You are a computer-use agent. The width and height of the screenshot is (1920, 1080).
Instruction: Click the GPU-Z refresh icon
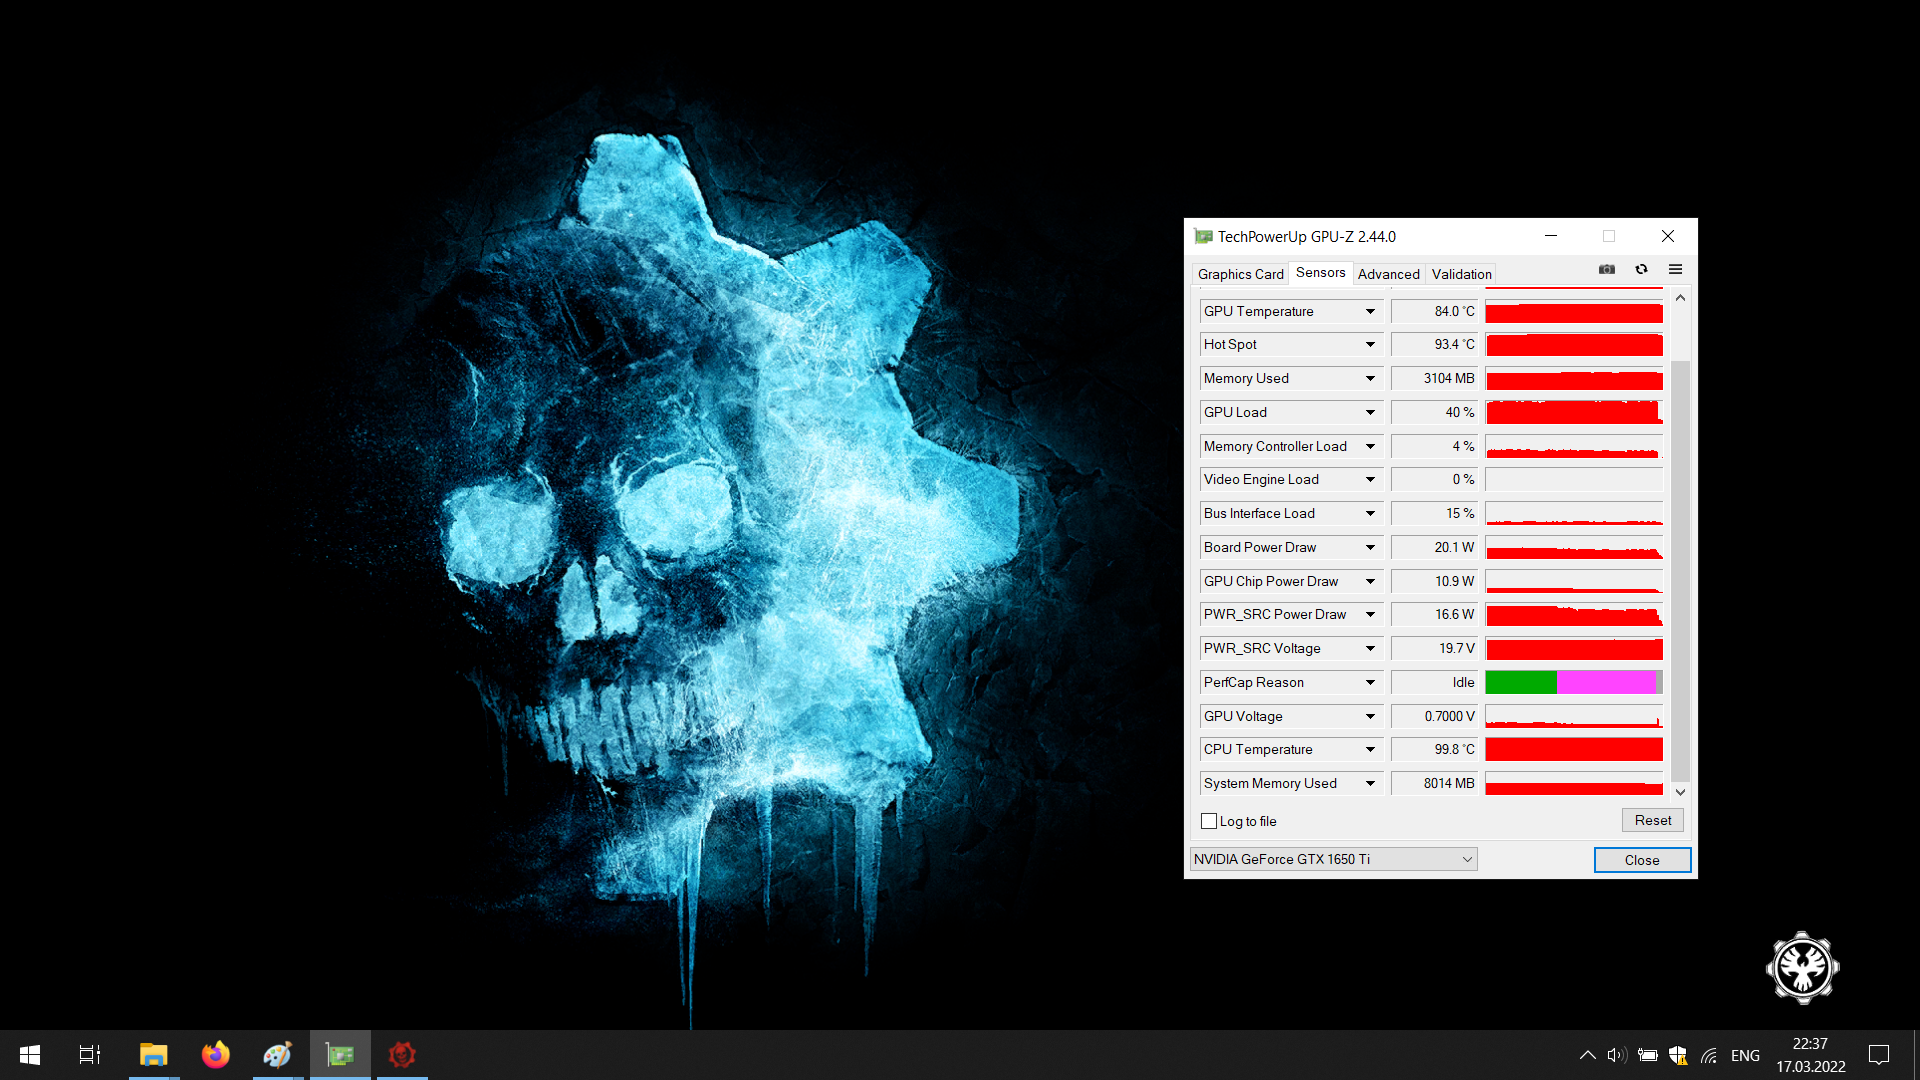[1641, 269]
